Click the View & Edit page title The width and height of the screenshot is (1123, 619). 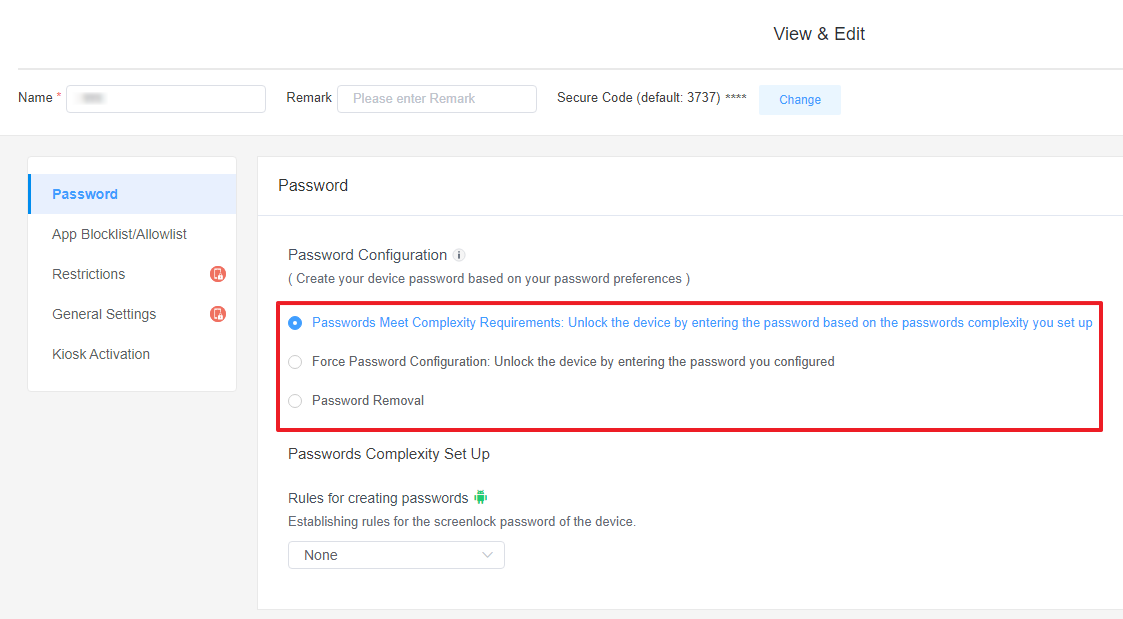tap(819, 33)
